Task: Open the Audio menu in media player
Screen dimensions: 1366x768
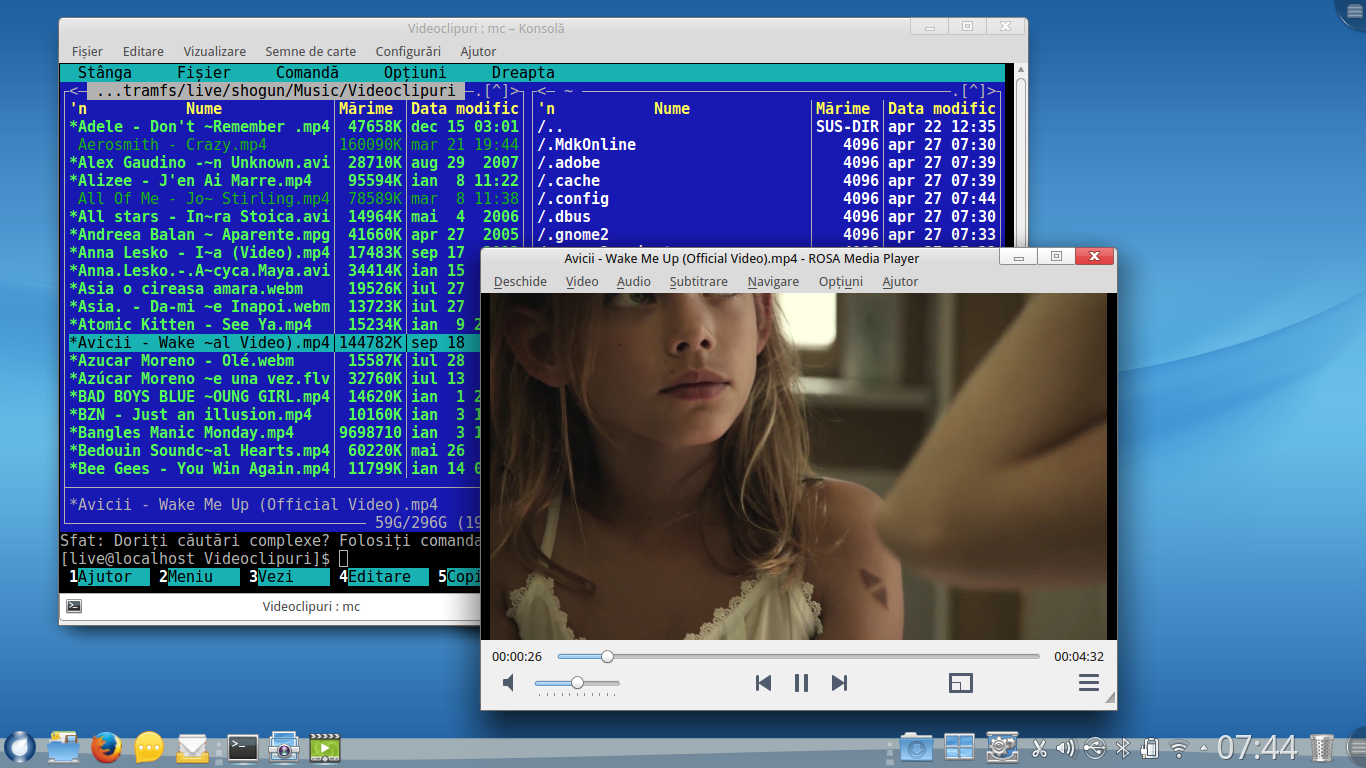Action: click(634, 282)
